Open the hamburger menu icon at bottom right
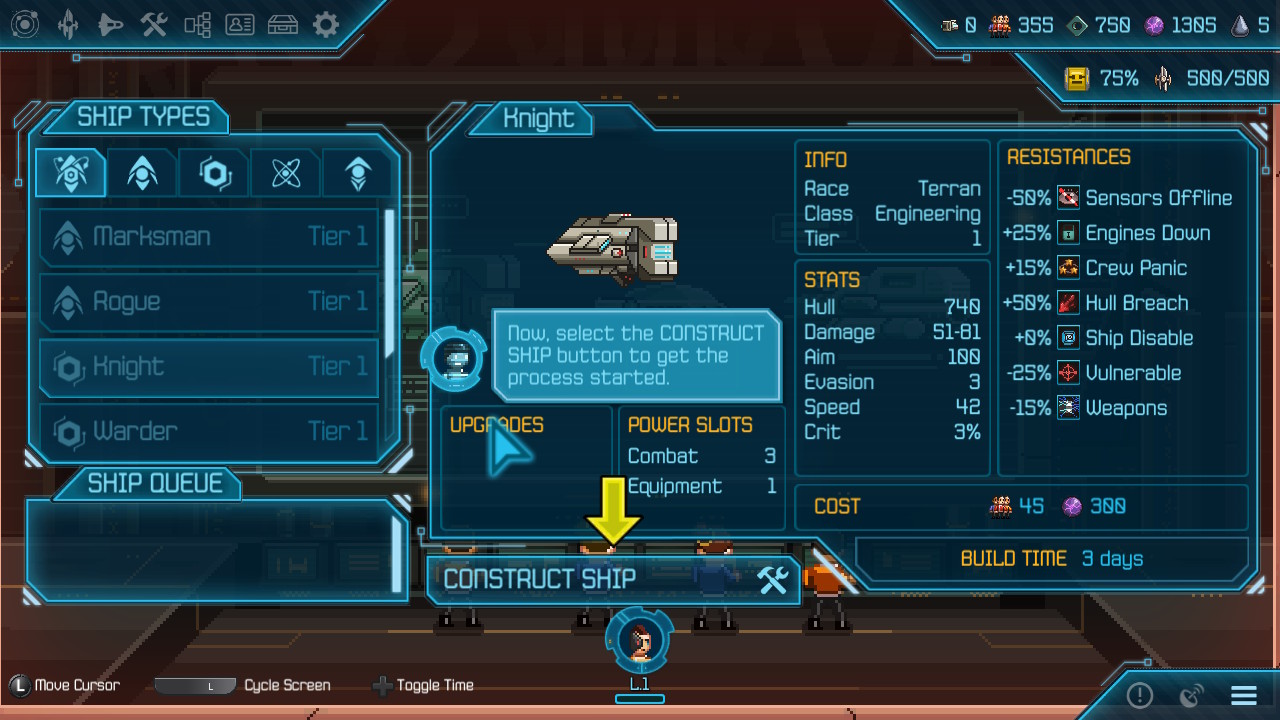This screenshot has height=720, width=1280. click(1244, 695)
